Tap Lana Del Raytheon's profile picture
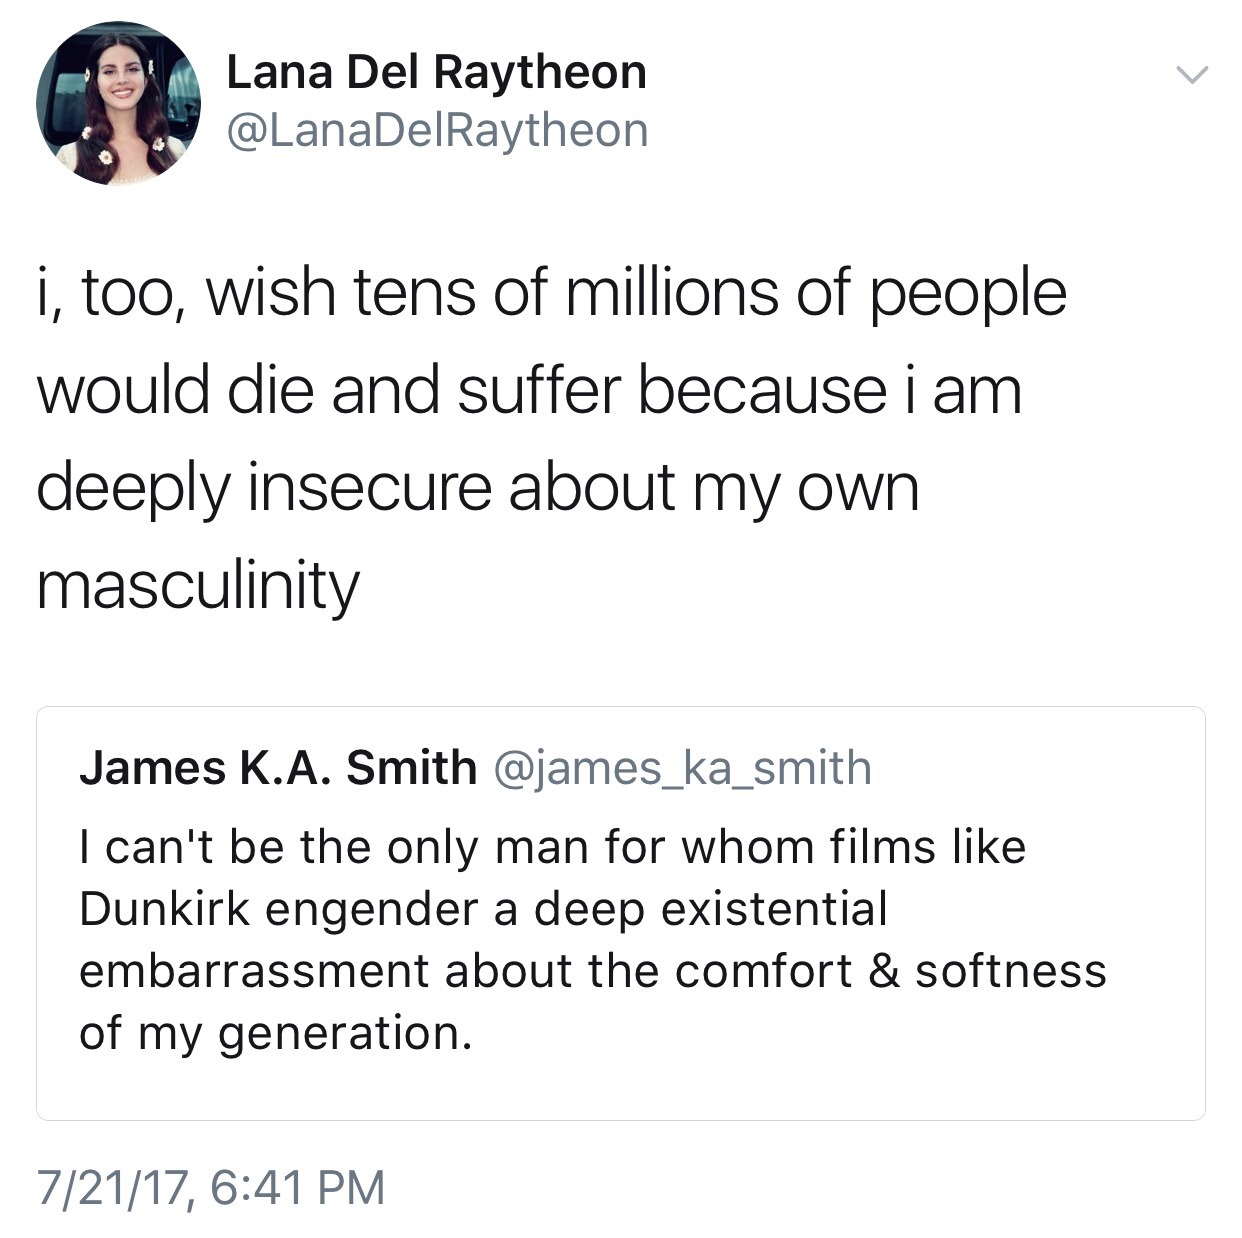1242x1238 pixels. pyautogui.click(x=118, y=103)
